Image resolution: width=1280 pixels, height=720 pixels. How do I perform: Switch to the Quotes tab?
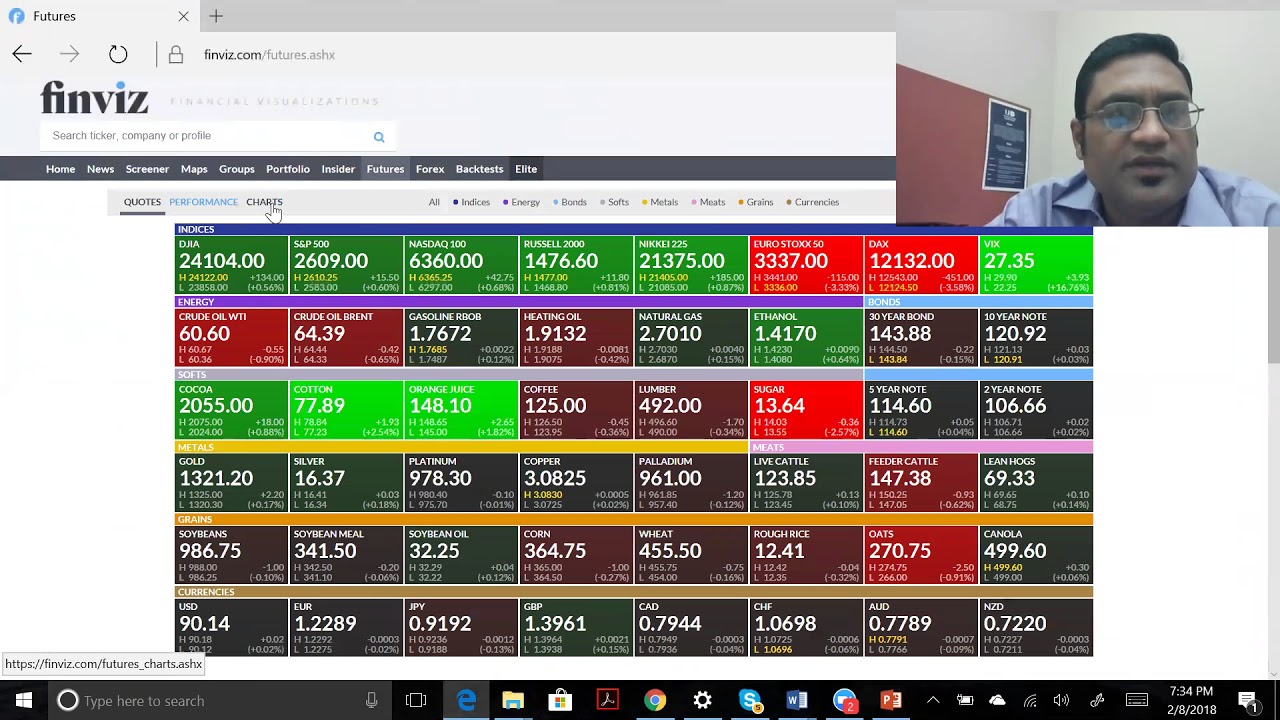tap(142, 202)
